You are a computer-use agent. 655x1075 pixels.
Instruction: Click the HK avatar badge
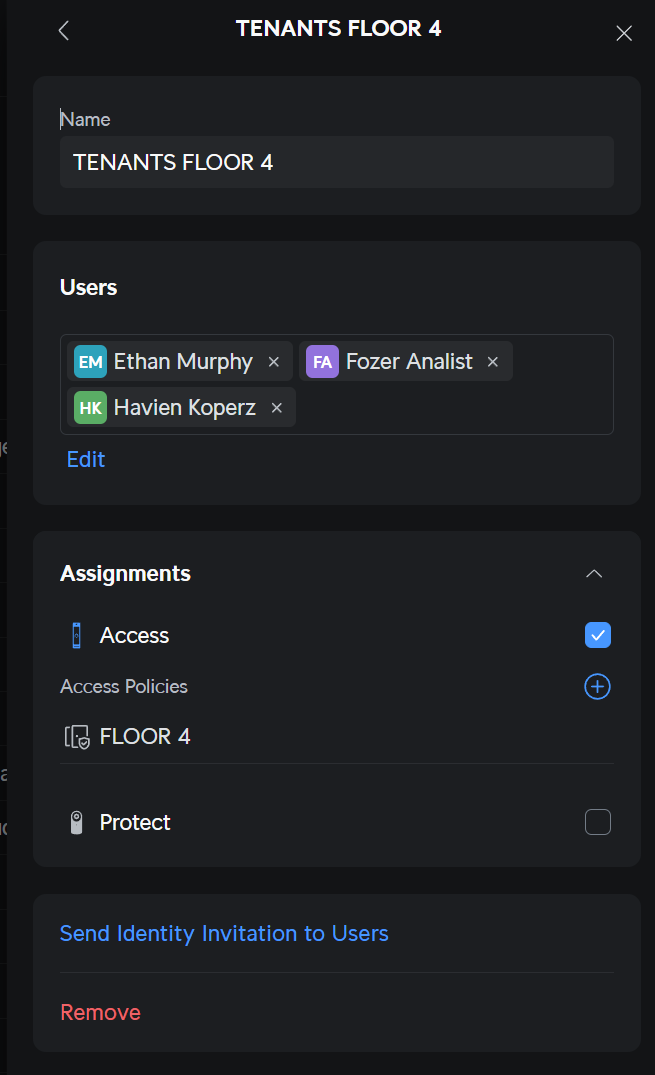(x=90, y=408)
